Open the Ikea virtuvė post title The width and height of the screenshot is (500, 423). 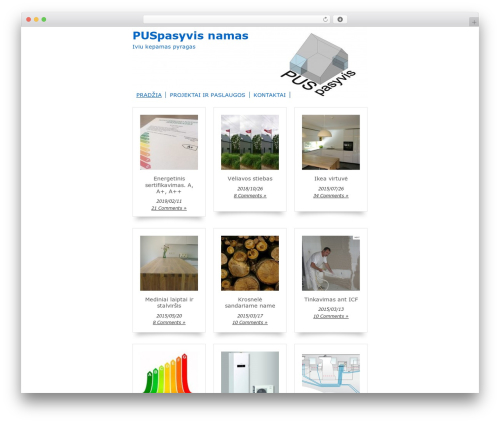click(x=331, y=179)
